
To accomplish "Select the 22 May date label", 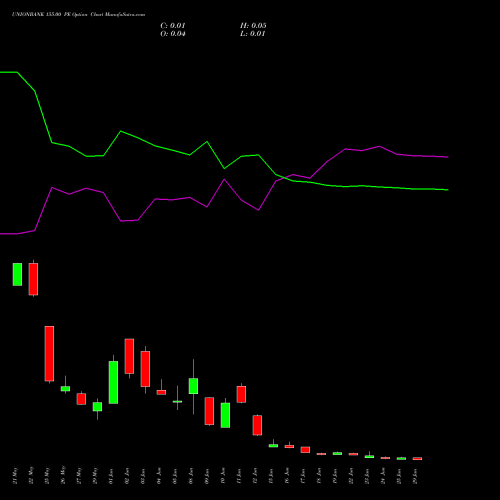I will point(31,476).
